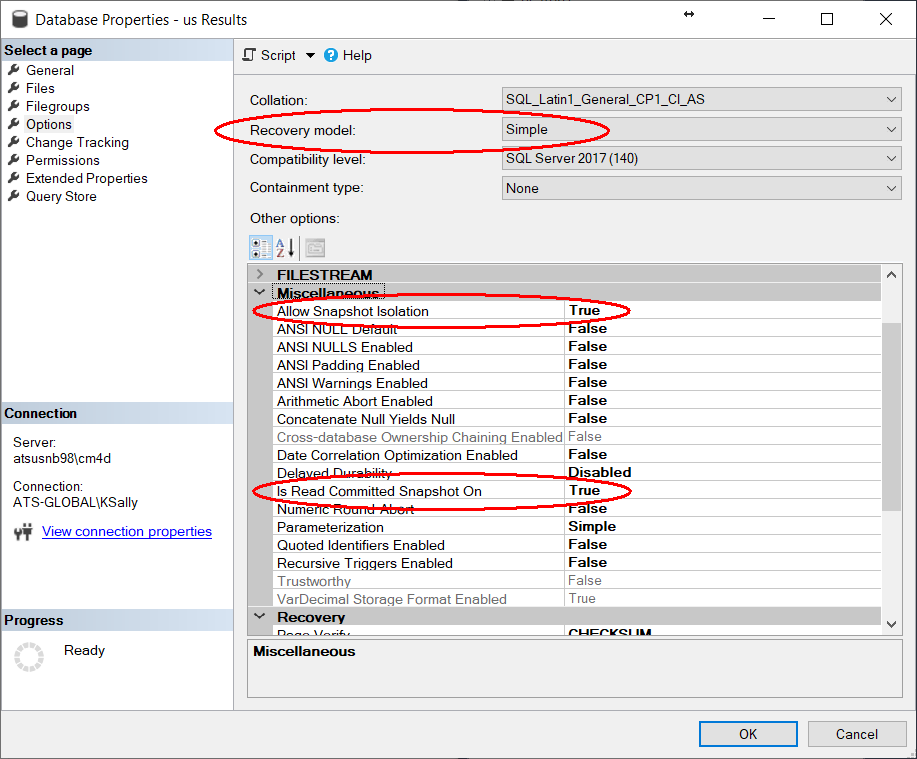This screenshot has width=917, height=759.
Task: Expand the Containment type combo box
Action: [891, 188]
